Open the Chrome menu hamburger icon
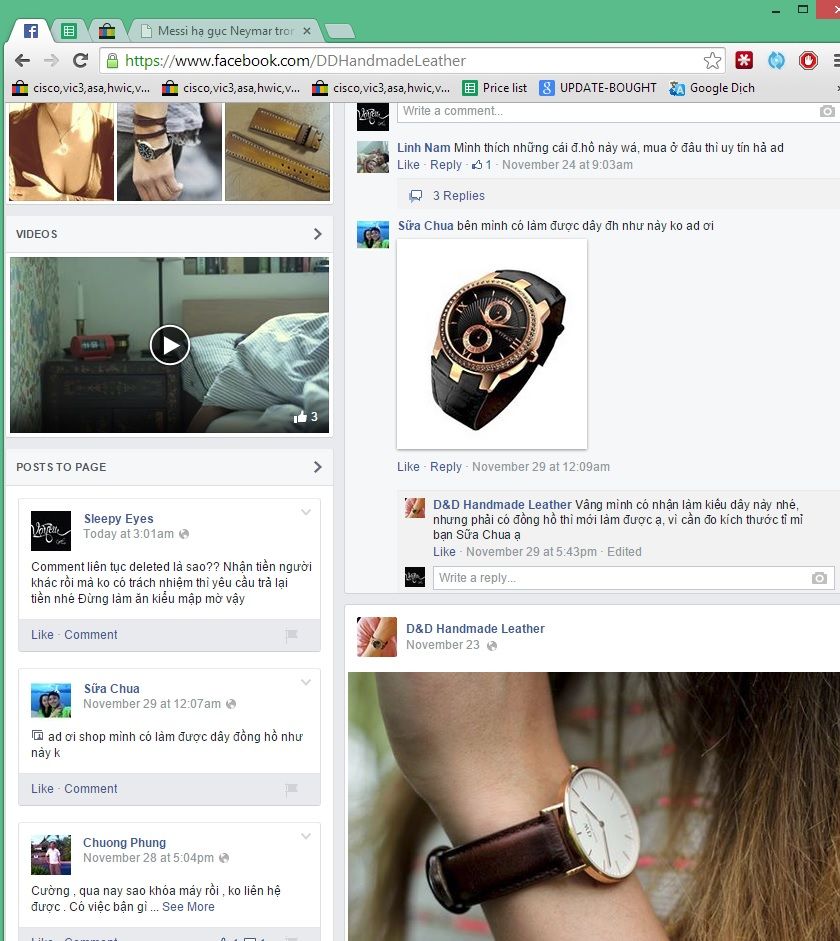 coord(834,61)
